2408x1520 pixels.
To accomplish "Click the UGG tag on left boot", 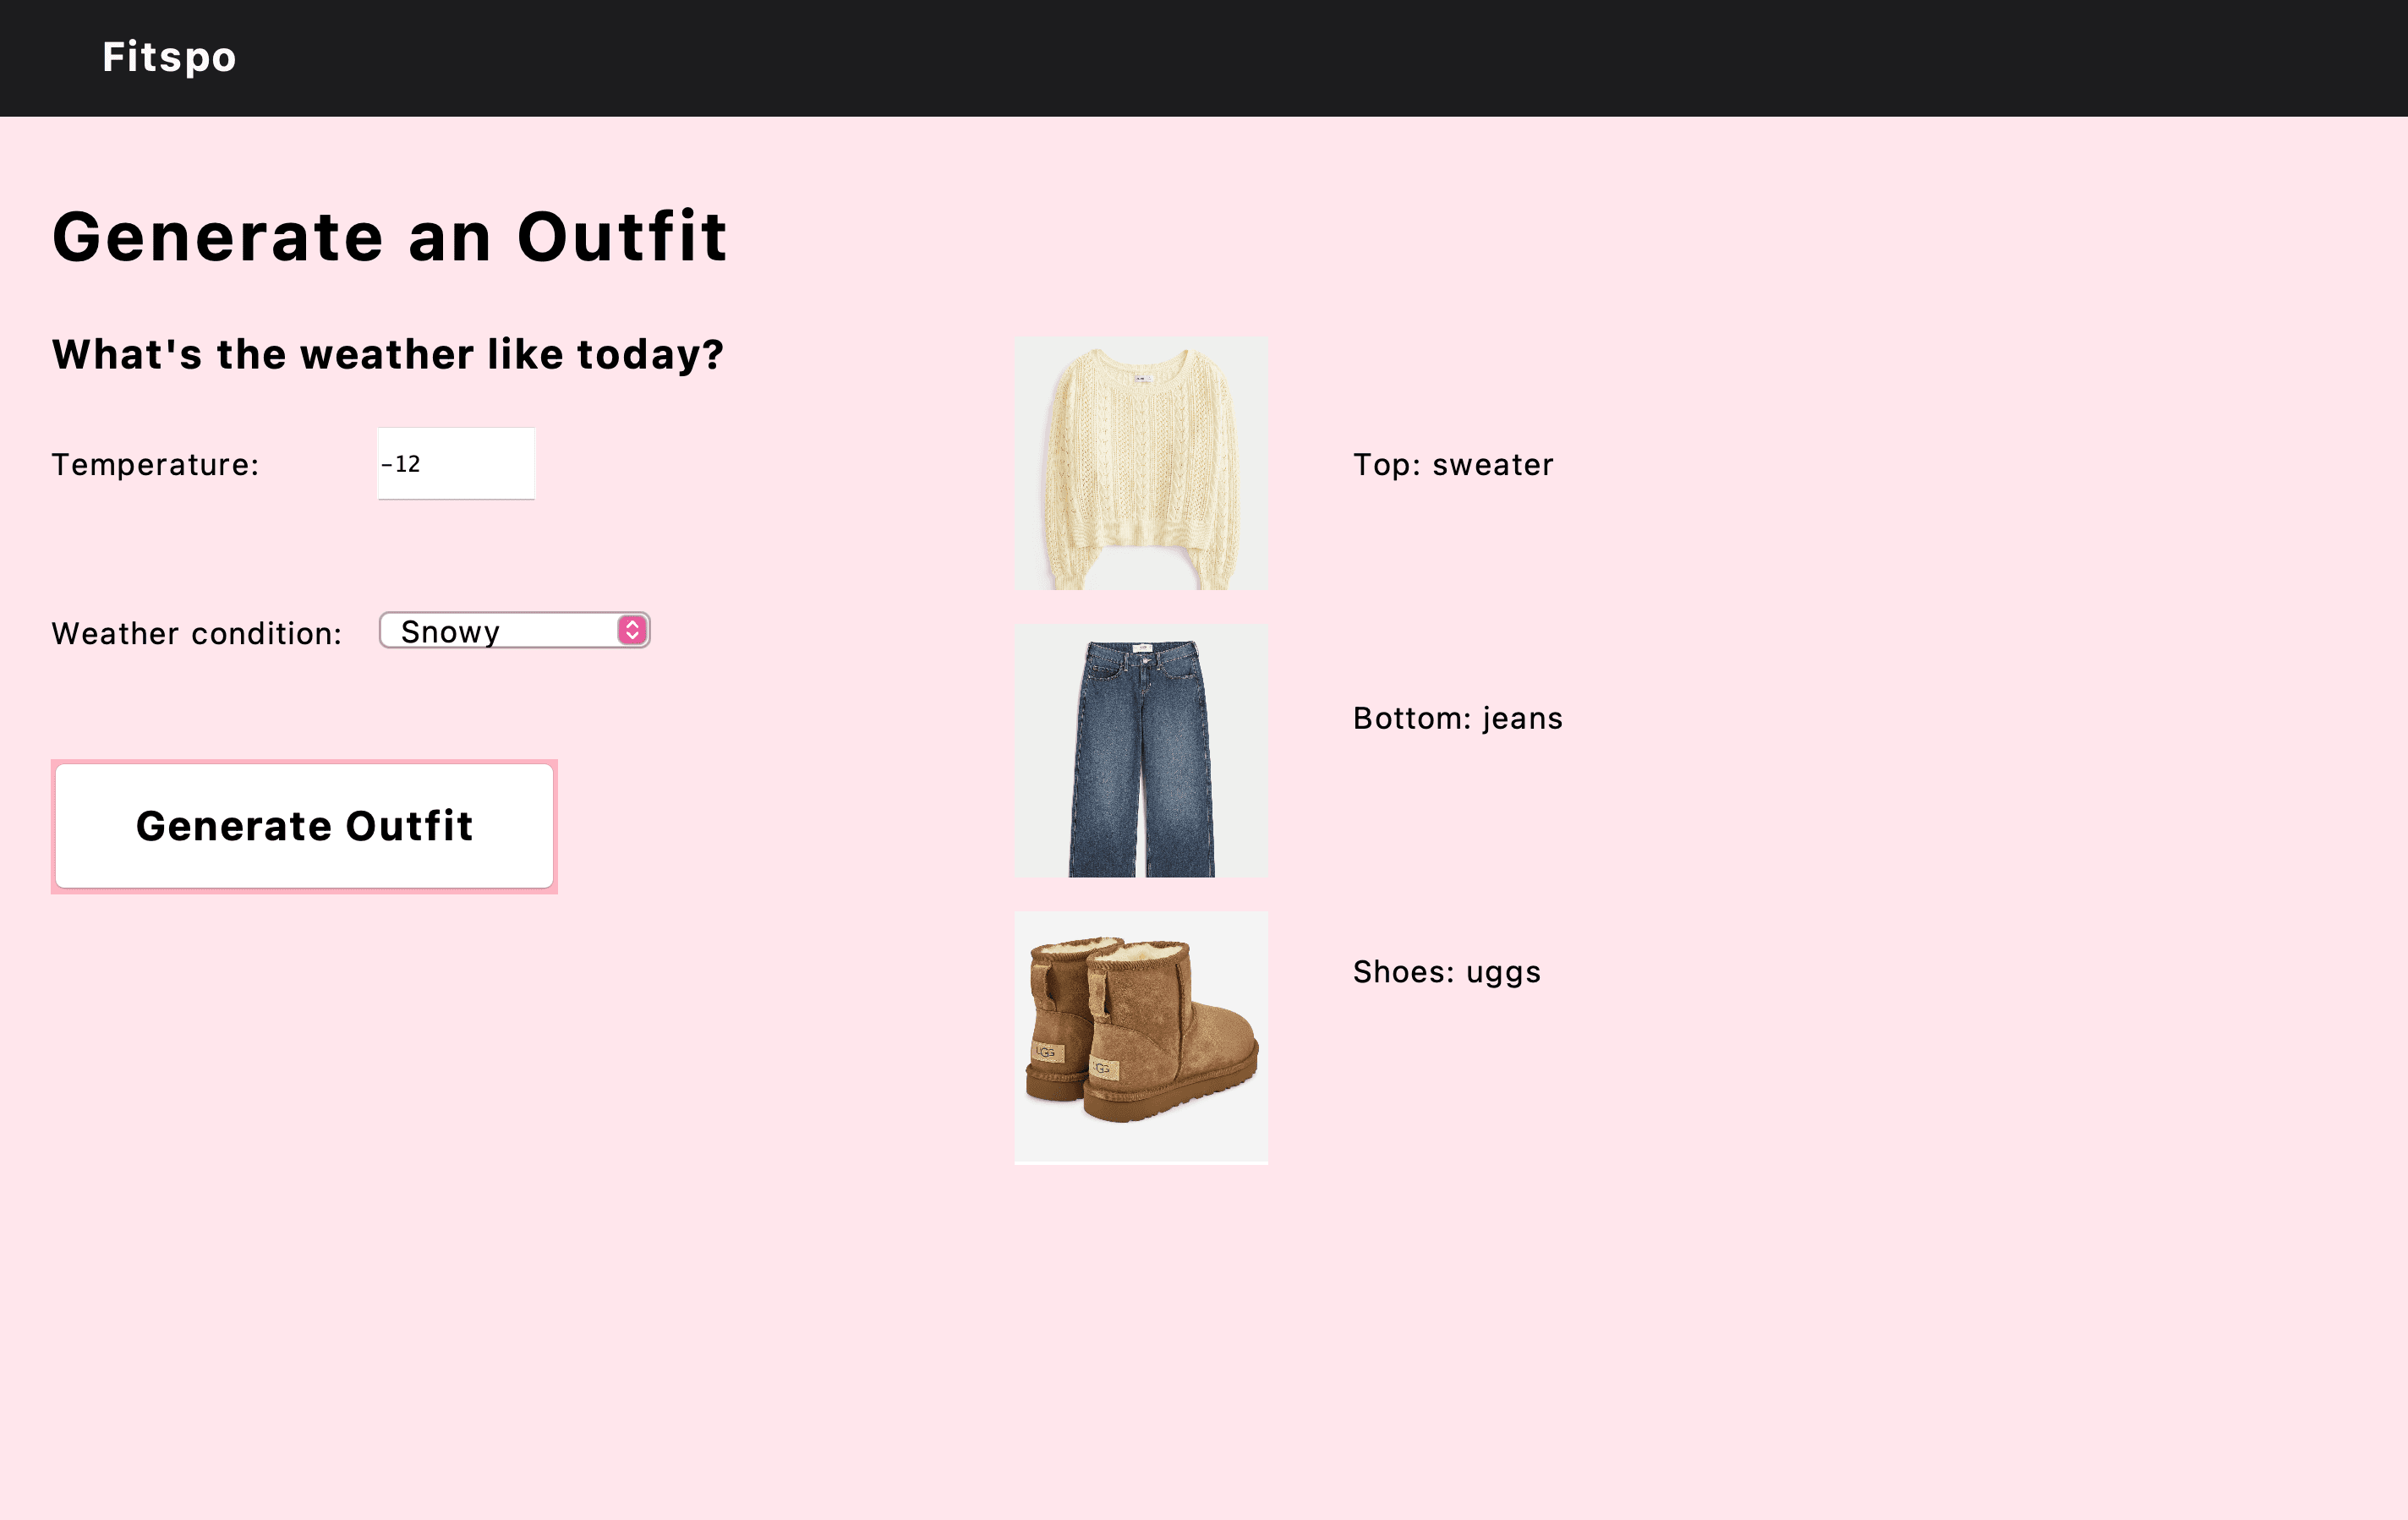I will pyautogui.click(x=1046, y=1052).
